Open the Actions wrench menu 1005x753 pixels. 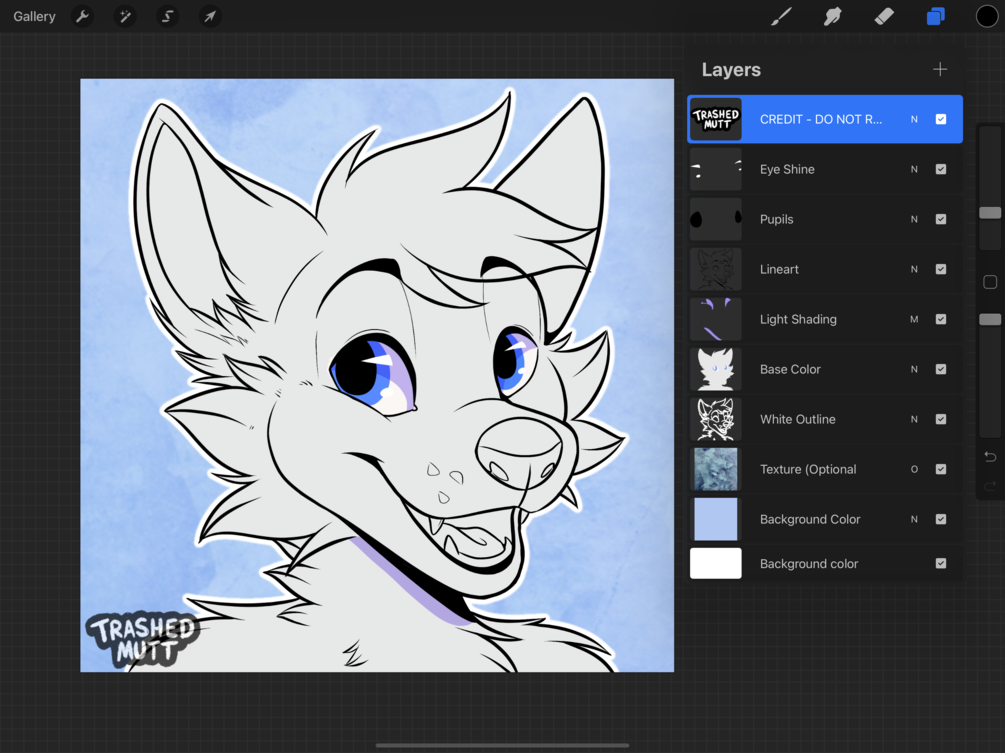pyautogui.click(x=82, y=16)
